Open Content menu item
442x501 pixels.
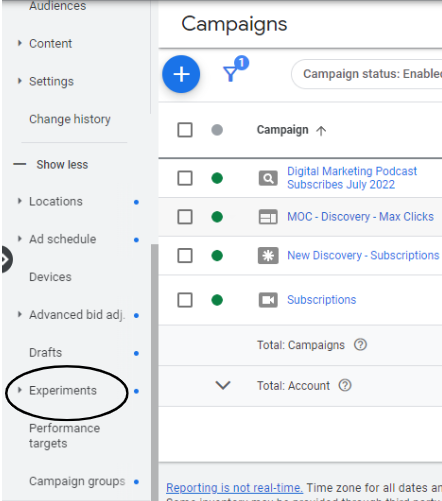[x=50, y=43]
